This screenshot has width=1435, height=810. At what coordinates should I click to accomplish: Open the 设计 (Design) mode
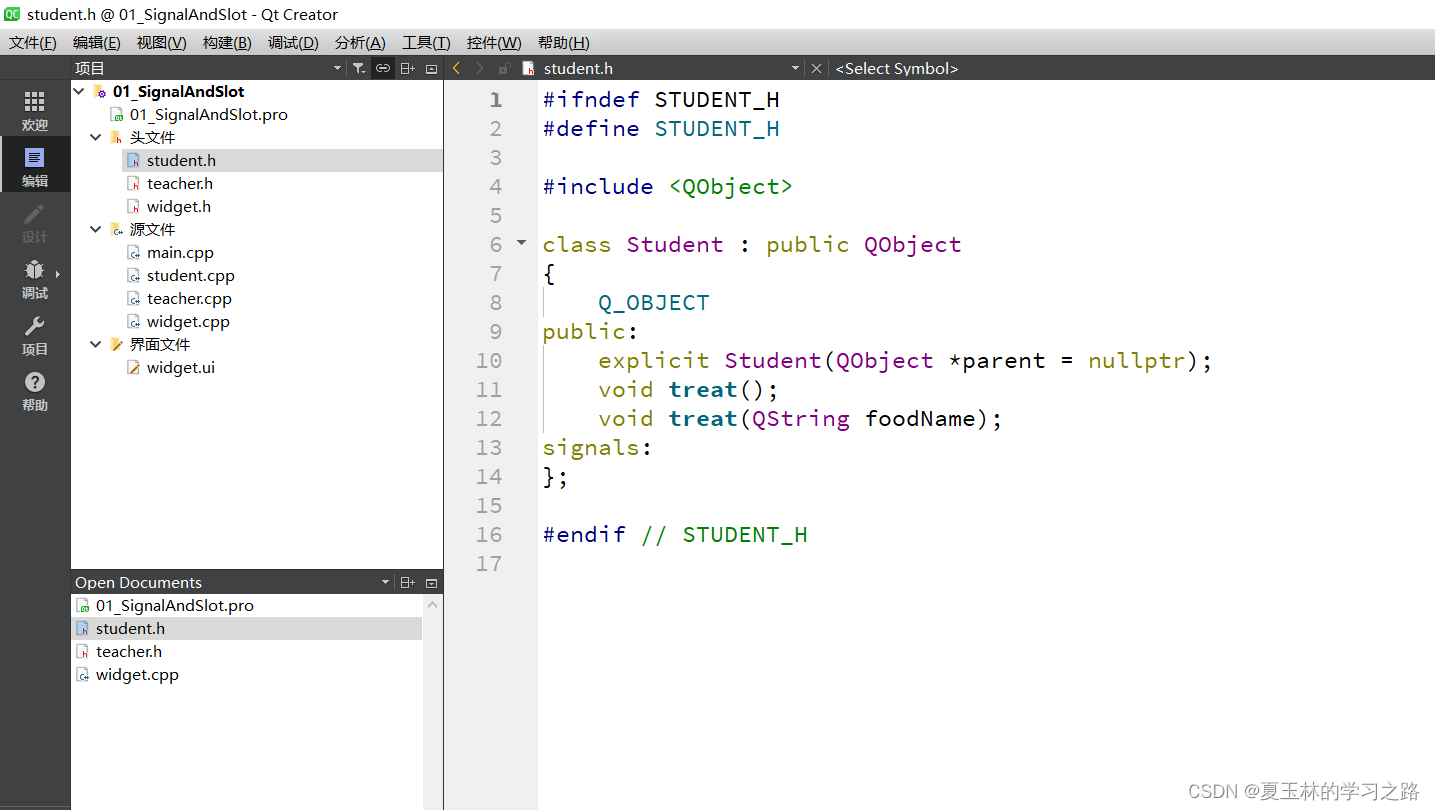(x=35, y=221)
